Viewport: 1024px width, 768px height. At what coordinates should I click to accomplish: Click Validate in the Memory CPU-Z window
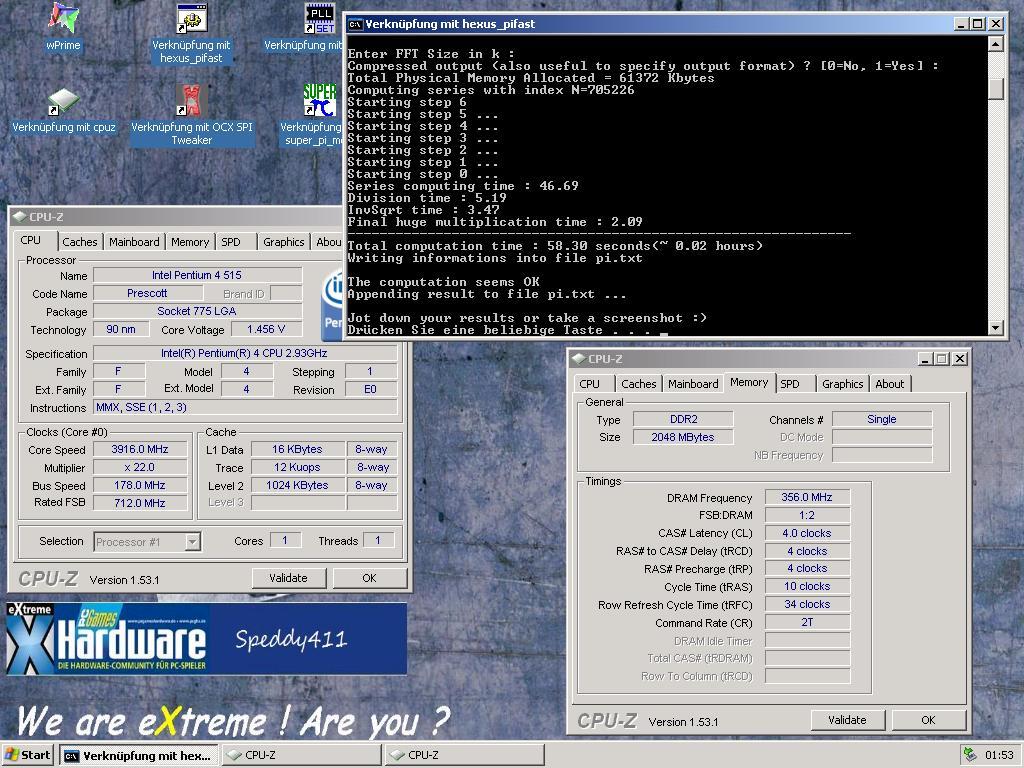(x=847, y=720)
